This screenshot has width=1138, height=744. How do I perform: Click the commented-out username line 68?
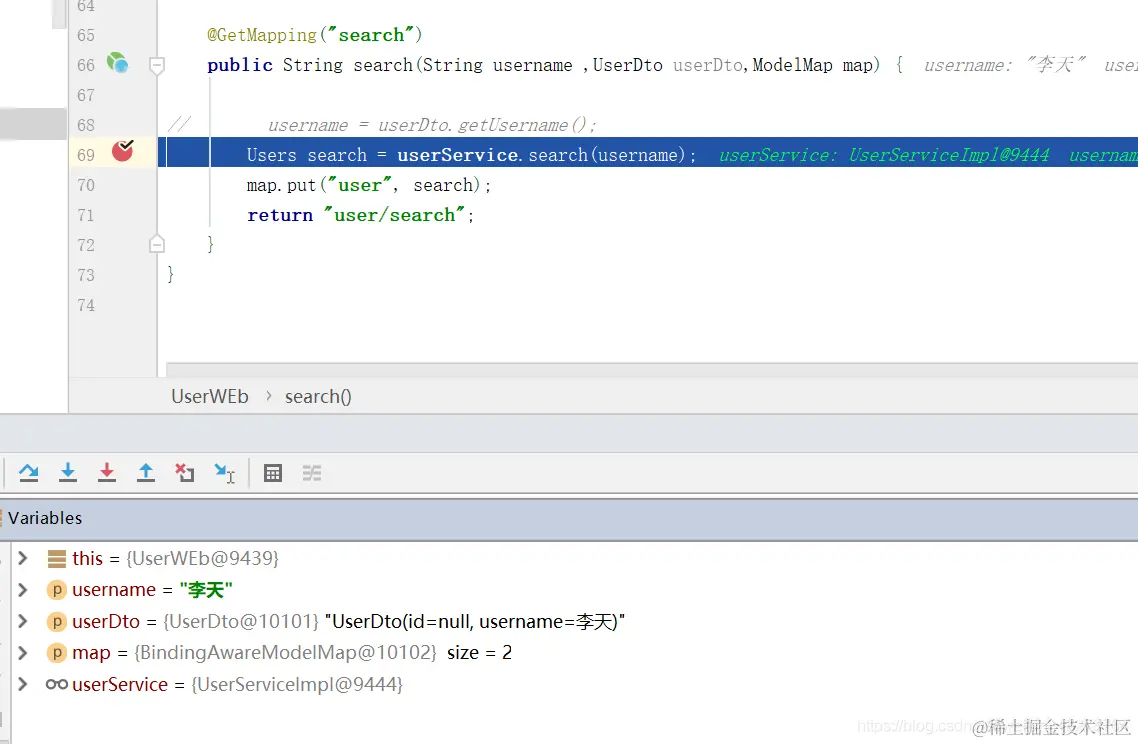pyautogui.click(x=432, y=125)
